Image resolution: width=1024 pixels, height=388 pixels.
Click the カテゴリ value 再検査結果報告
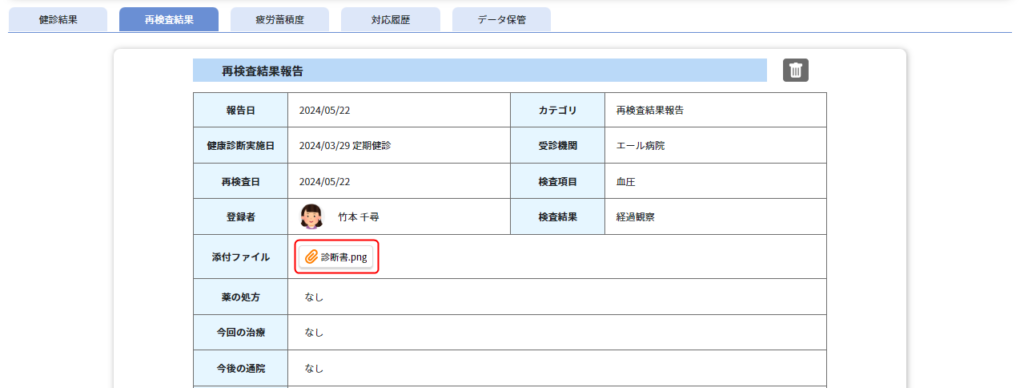point(650,110)
